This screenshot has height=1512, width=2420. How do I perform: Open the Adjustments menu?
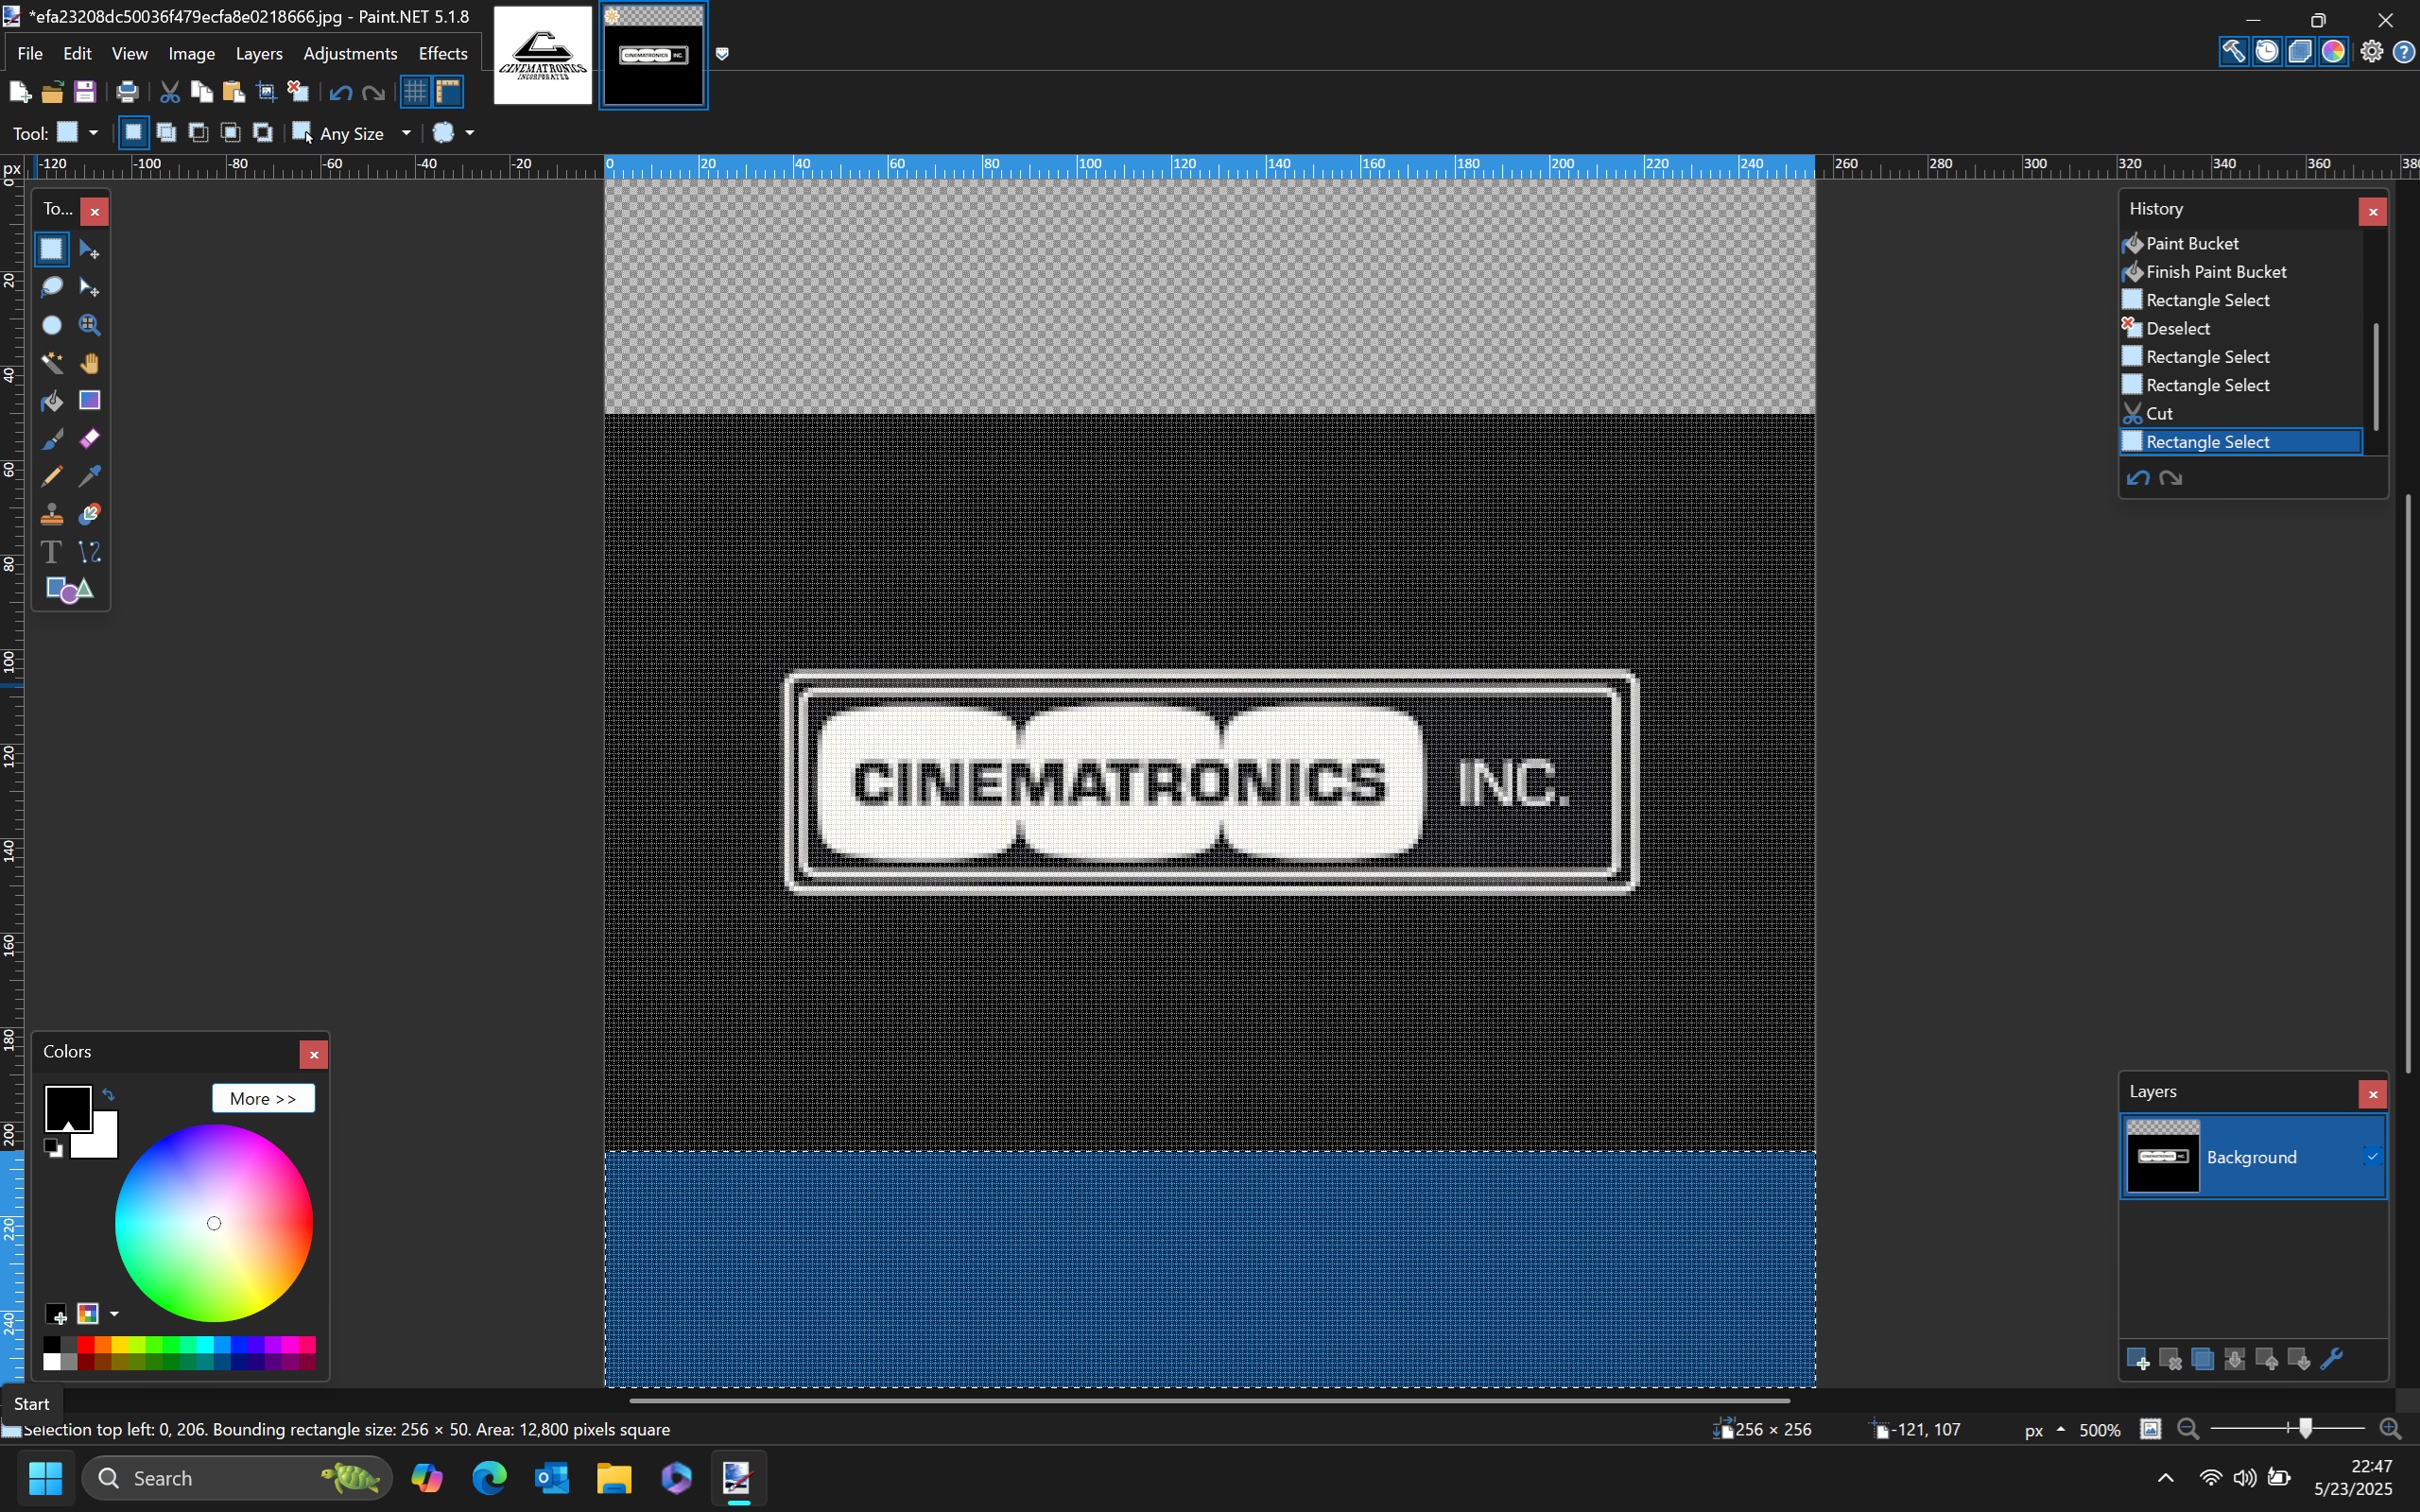tap(350, 54)
